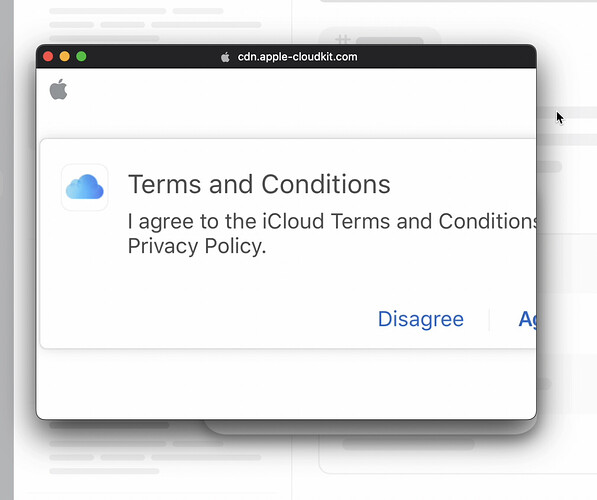Click the Privacy Policy text
Image resolution: width=597 pixels, height=500 pixels.
pyautogui.click(x=196, y=246)
